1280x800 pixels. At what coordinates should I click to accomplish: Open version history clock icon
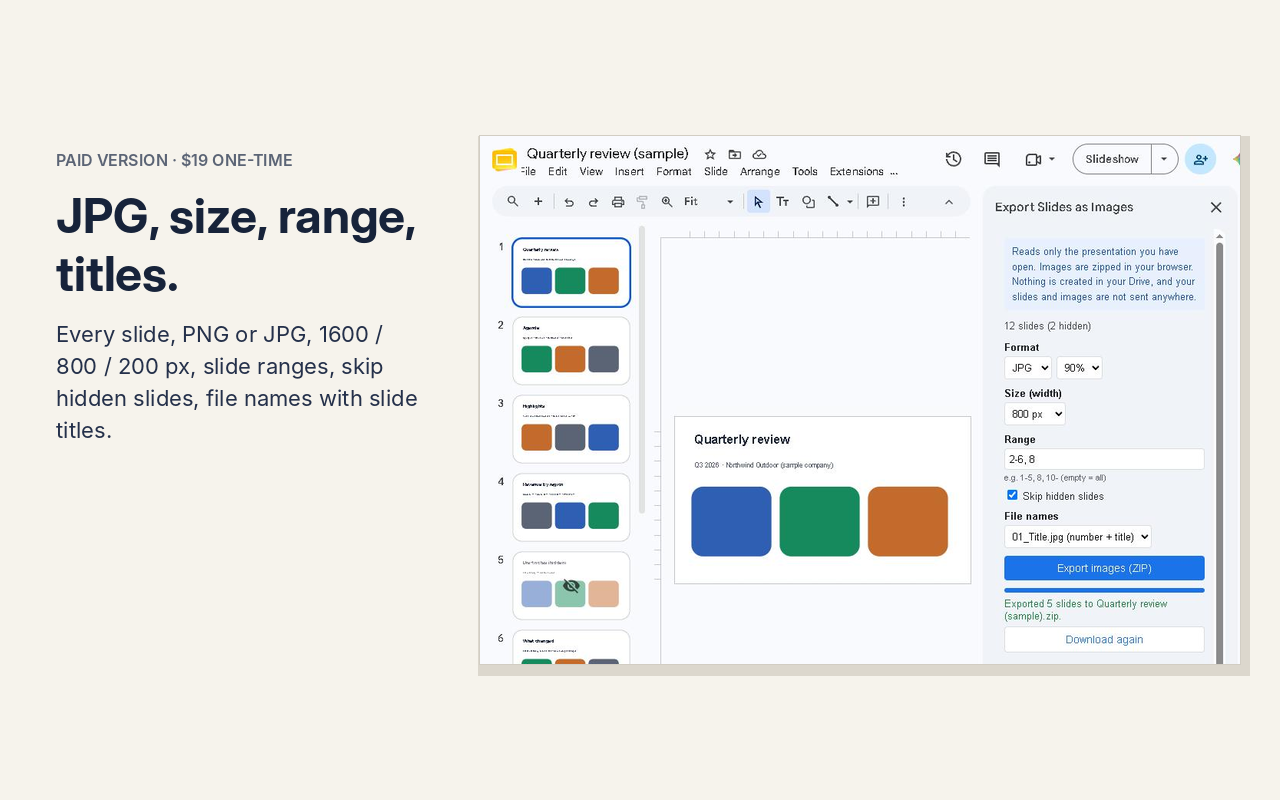[x=953, y=159]
